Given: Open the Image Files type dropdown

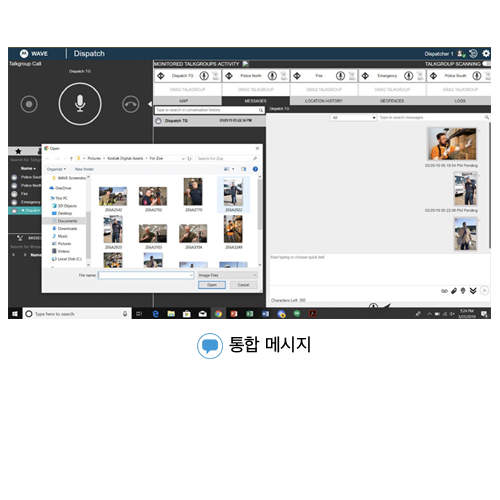Looking at the screenshot, I should (x=227, y=275).
